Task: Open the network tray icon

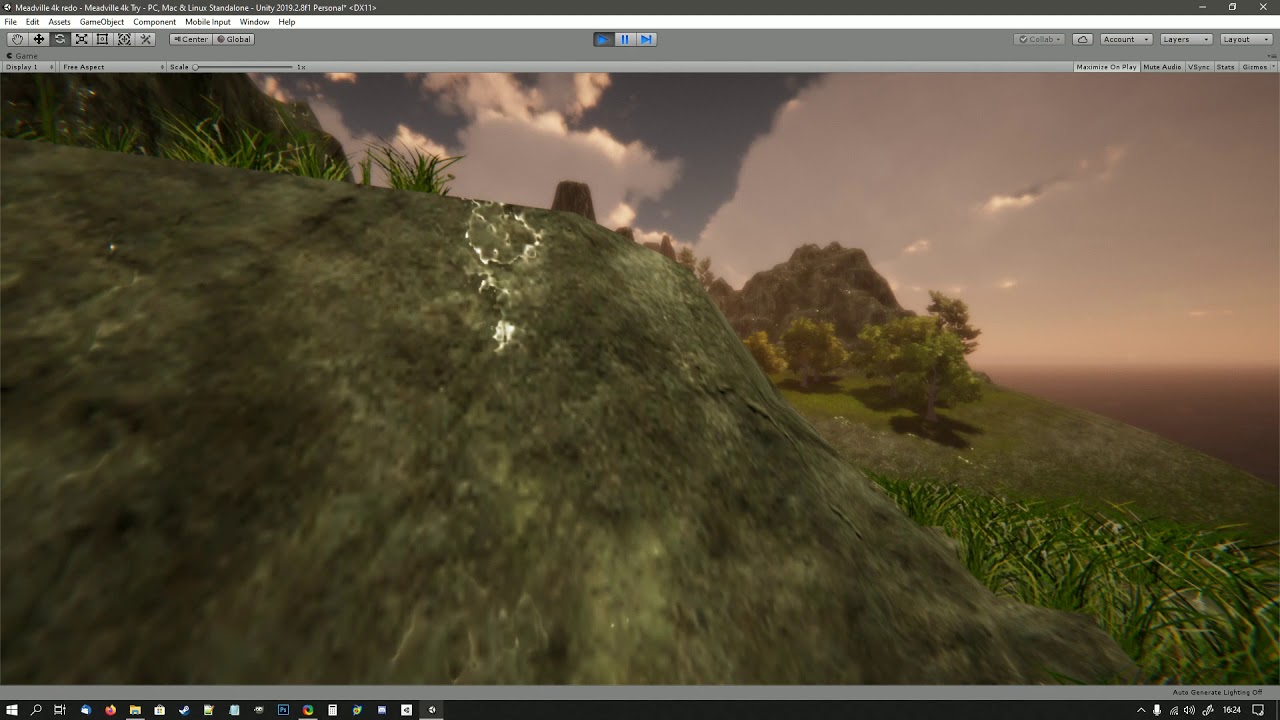Action: [x=1173, y=710]
